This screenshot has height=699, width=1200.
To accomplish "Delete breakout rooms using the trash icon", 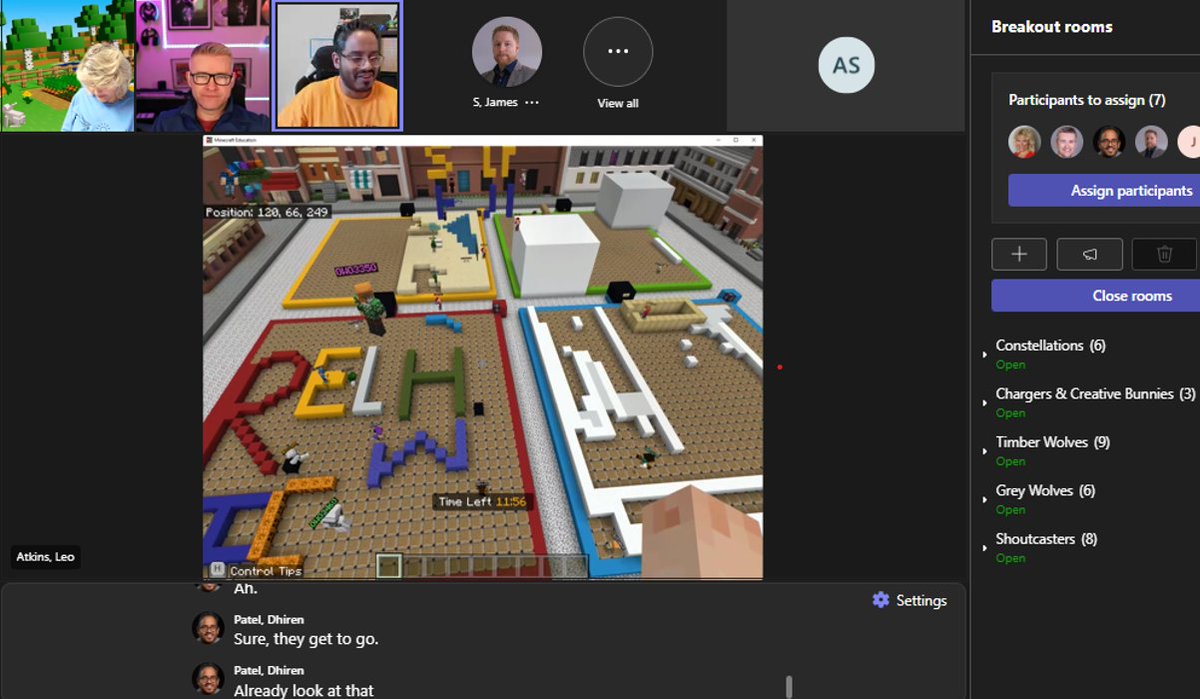I will pos(1163,254).
